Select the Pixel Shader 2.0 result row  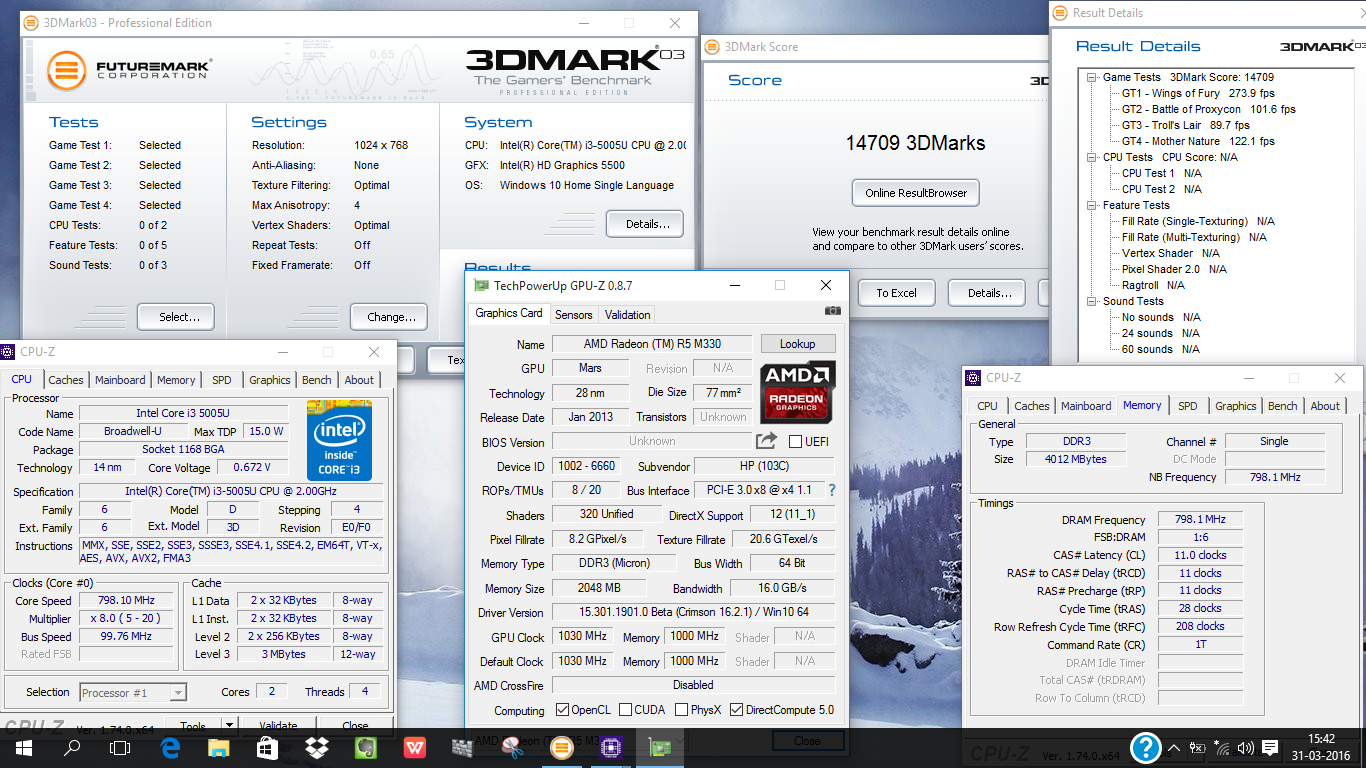[1174, 269]
